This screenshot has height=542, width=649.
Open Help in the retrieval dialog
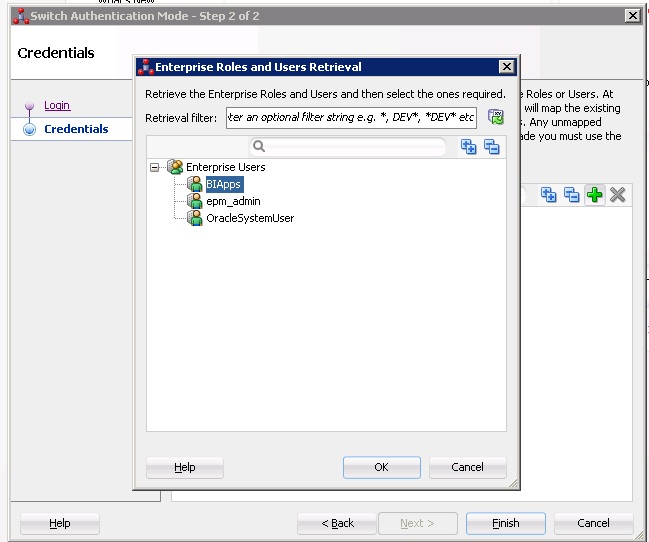(185, 467)
